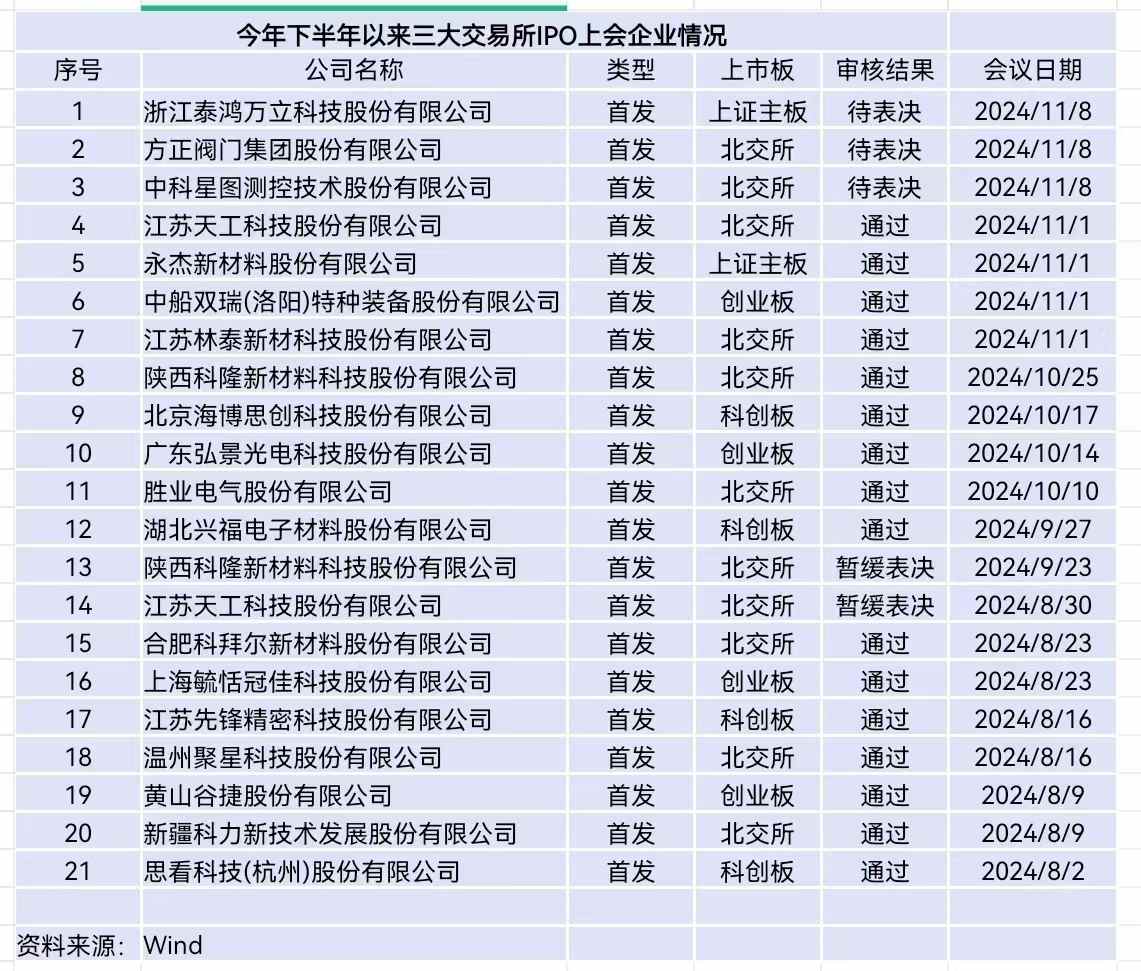Click 通过 in the 永杰新材料 row
The image size is (1141, 971).
click(885, 263)
